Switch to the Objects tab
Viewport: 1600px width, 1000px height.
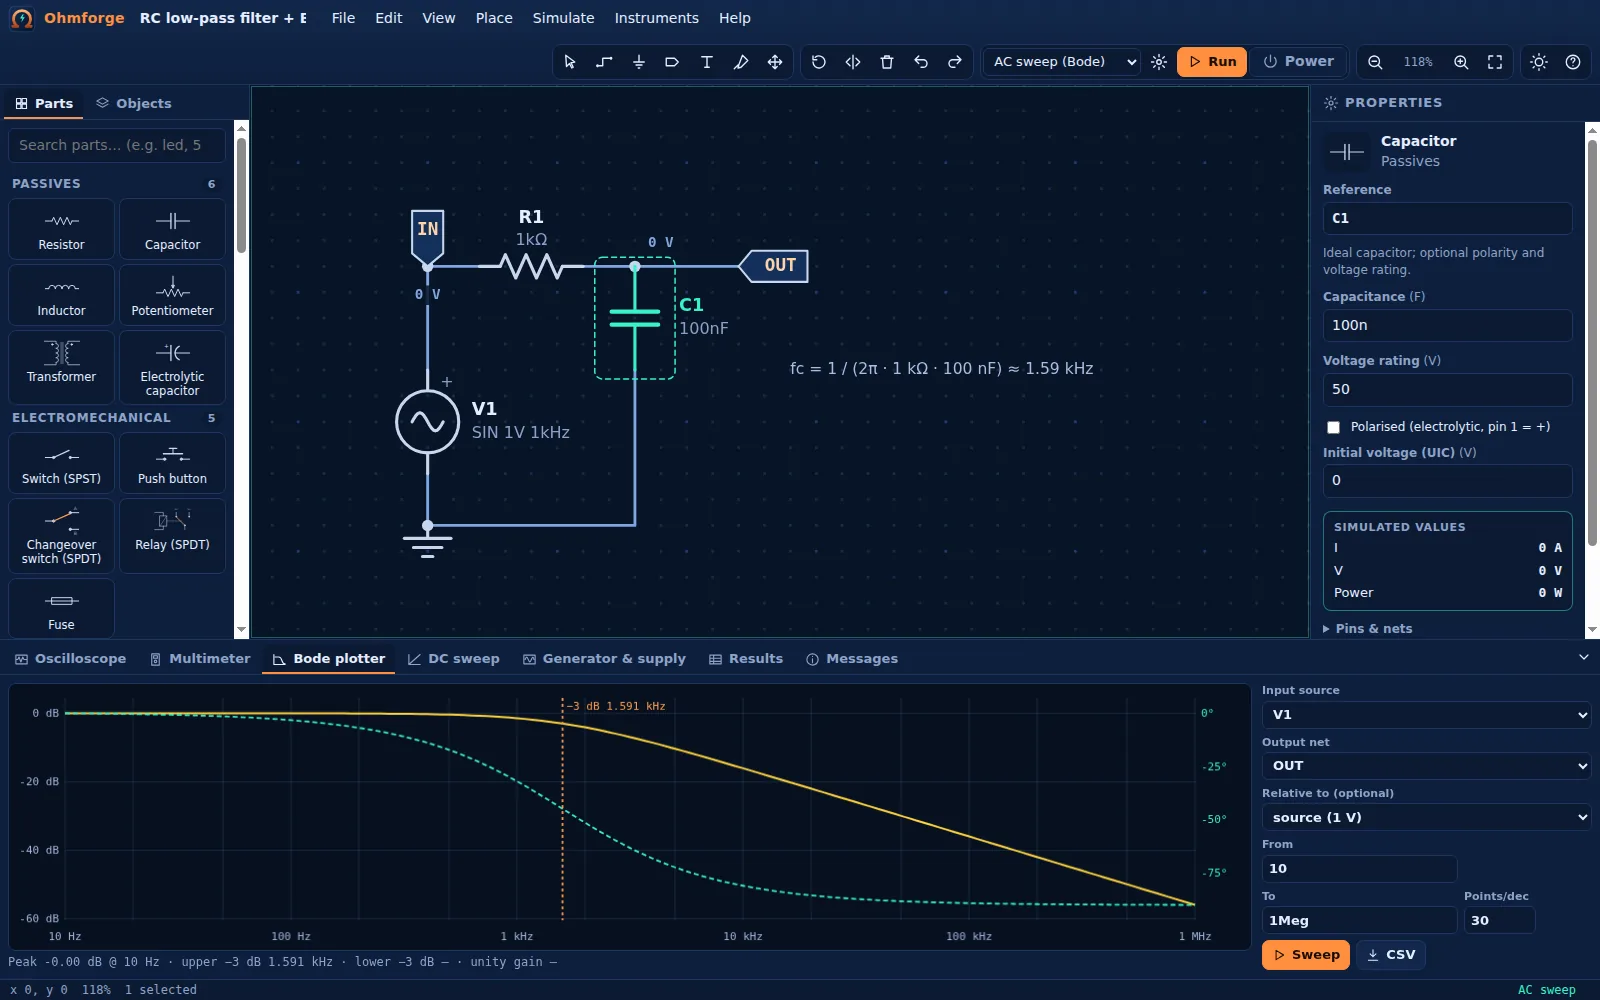pos(134,103)
